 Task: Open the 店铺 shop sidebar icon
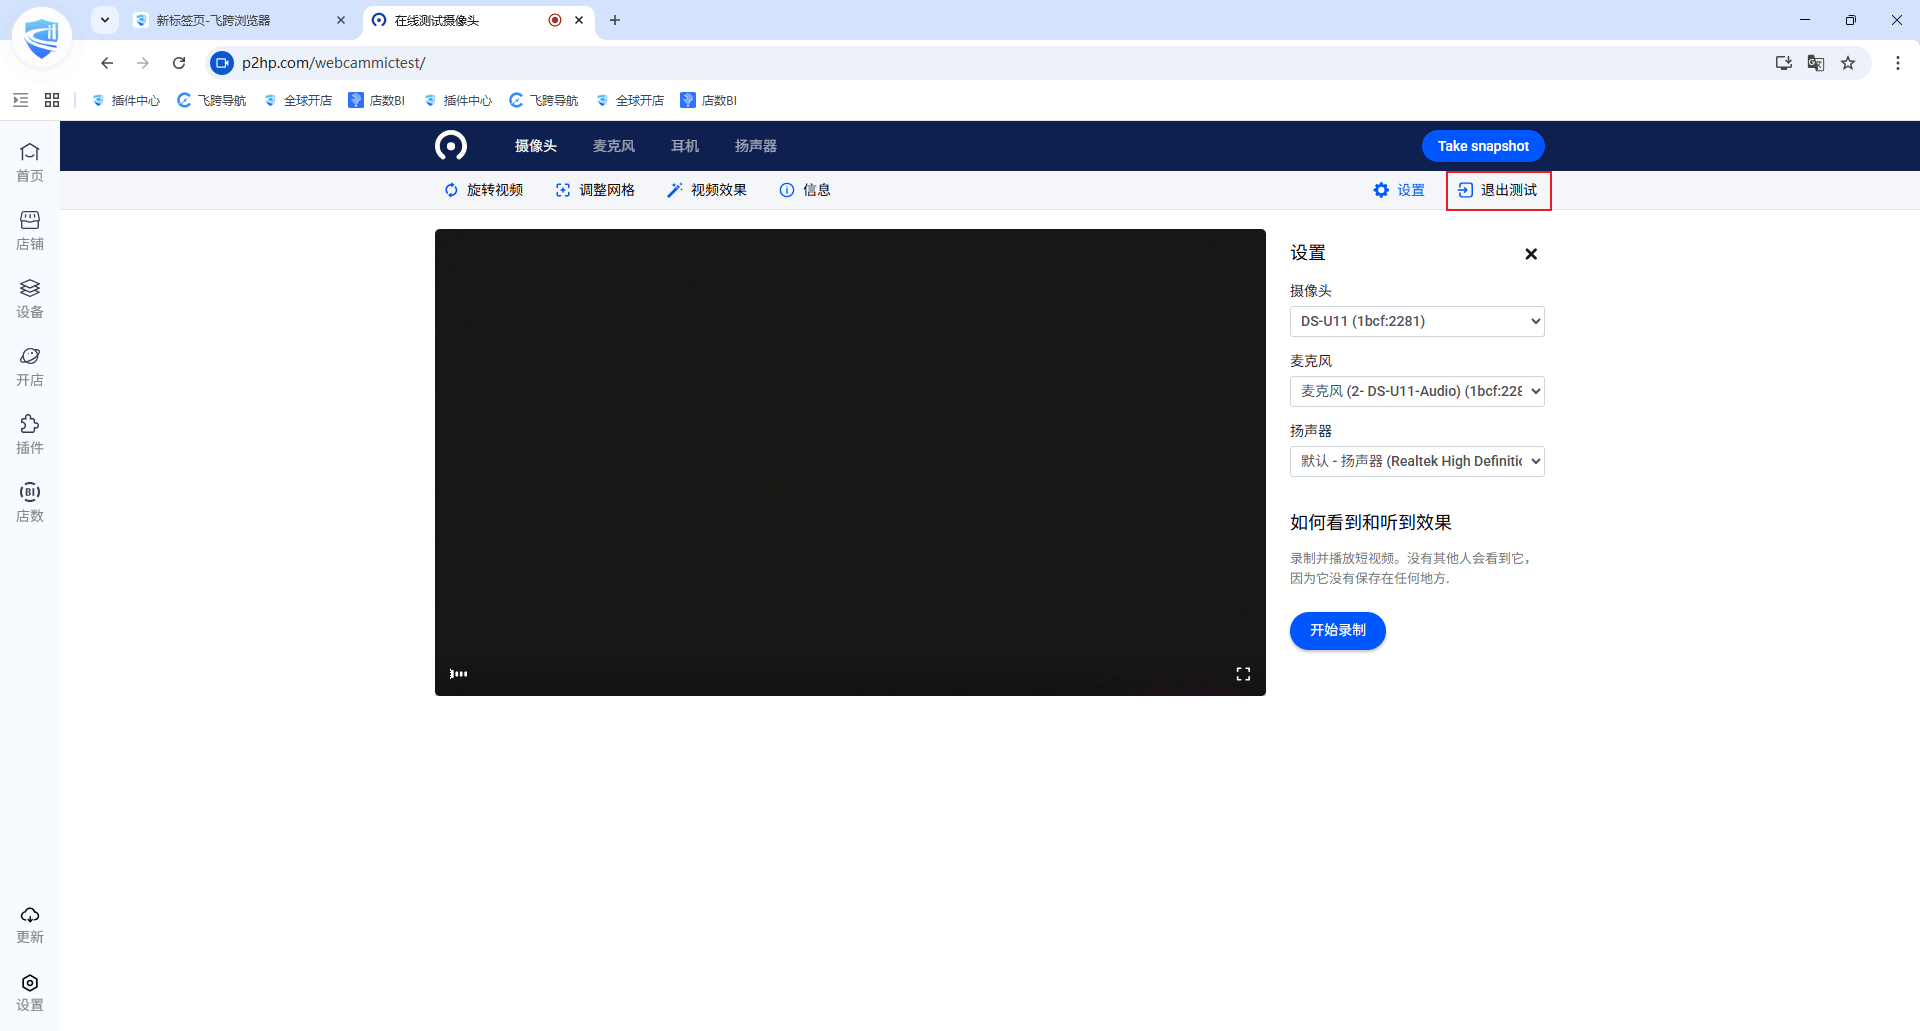click(30, 230)
